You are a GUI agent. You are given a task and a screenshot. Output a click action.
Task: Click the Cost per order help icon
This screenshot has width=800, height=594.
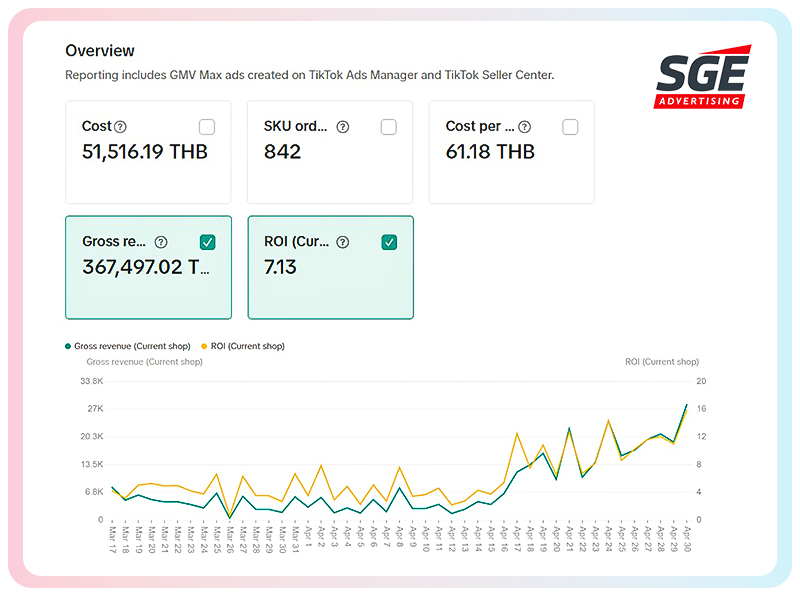[524, 127]
